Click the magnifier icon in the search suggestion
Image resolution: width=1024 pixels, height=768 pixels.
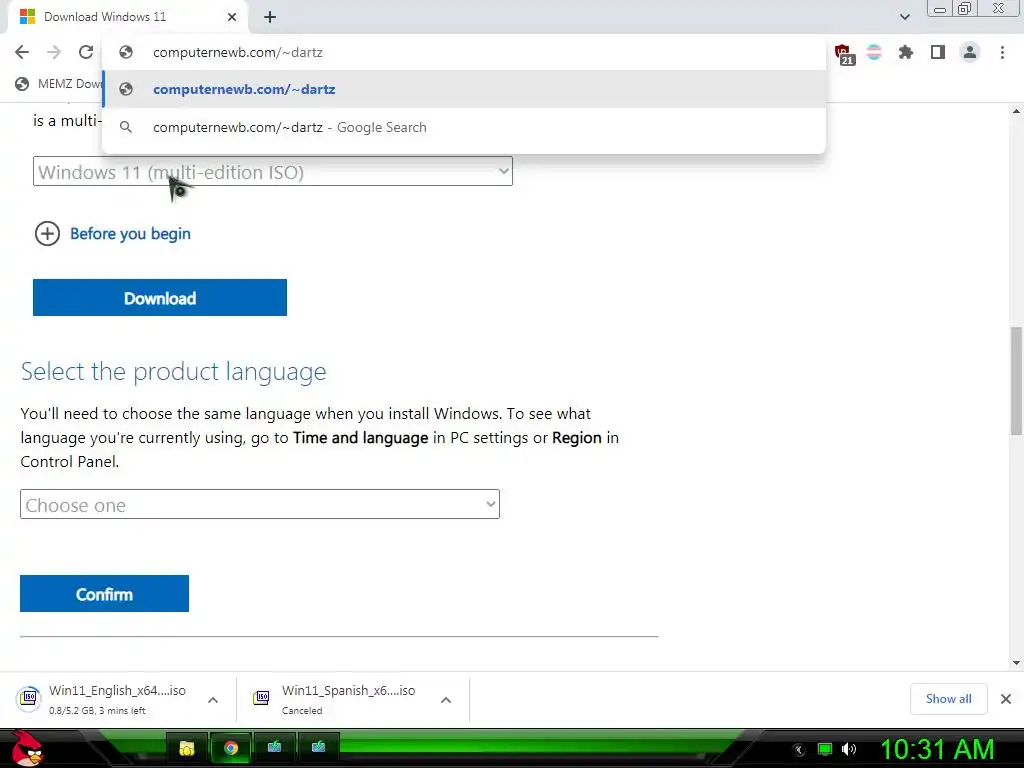pos(126,127)
